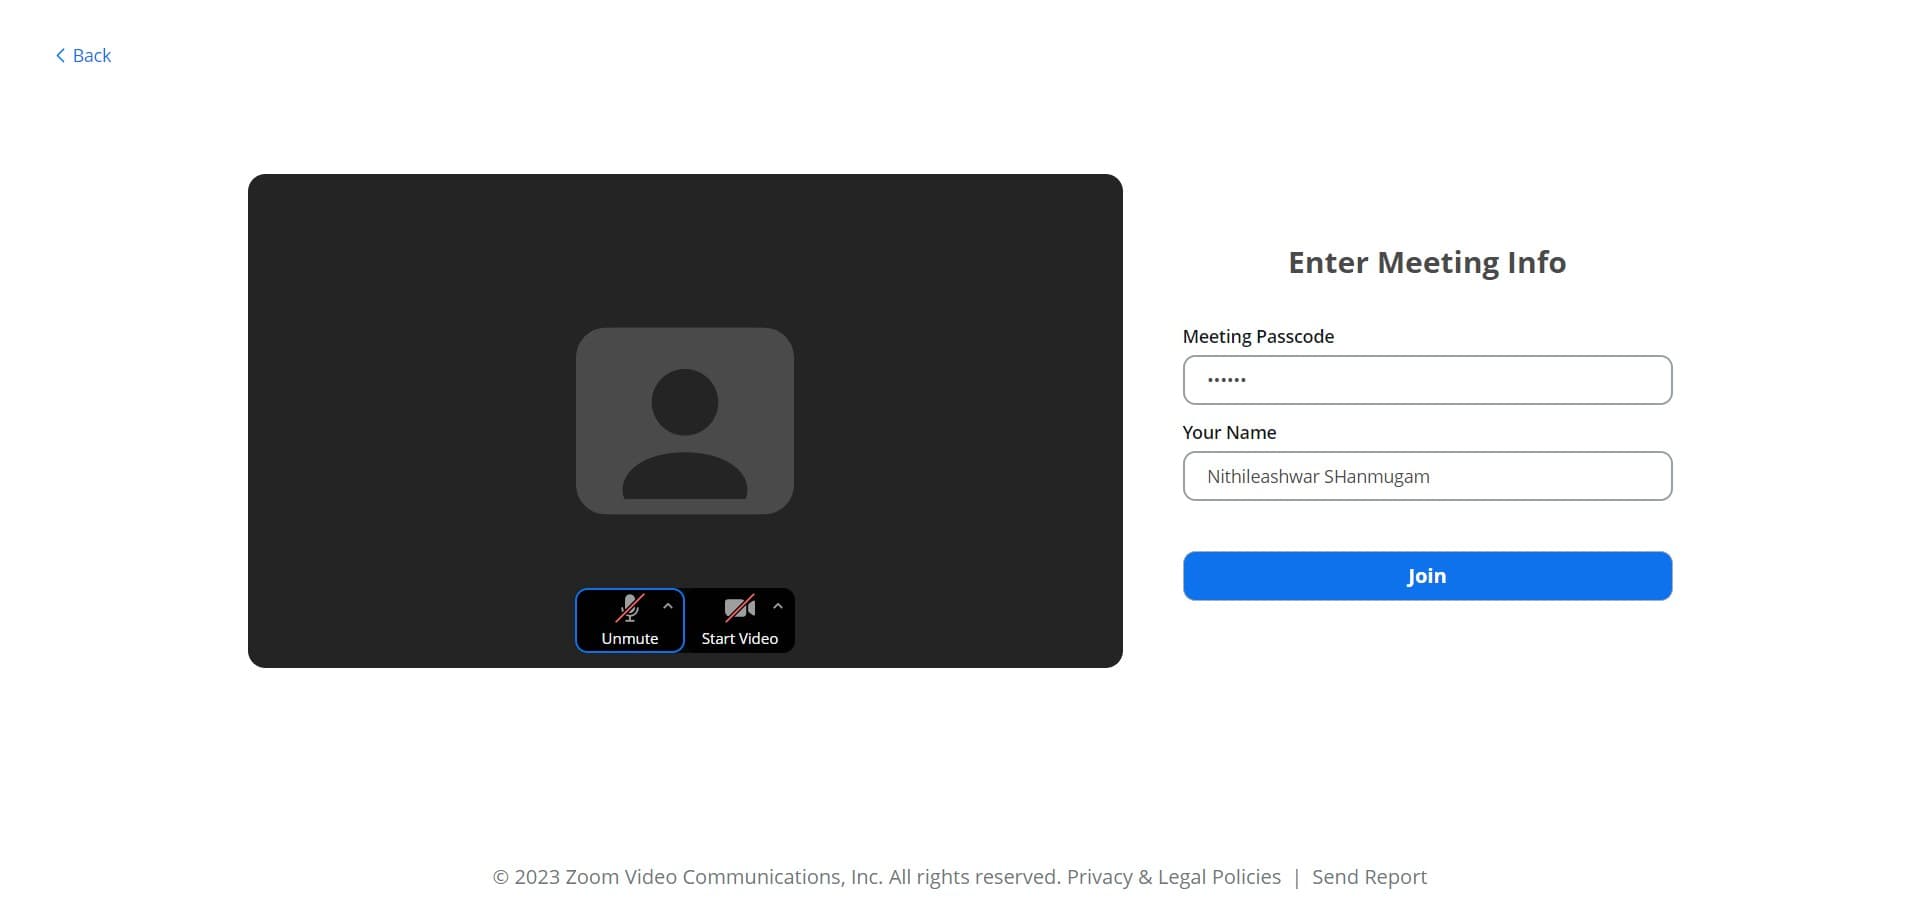Click the Your Name input field

click(1426, 476)
